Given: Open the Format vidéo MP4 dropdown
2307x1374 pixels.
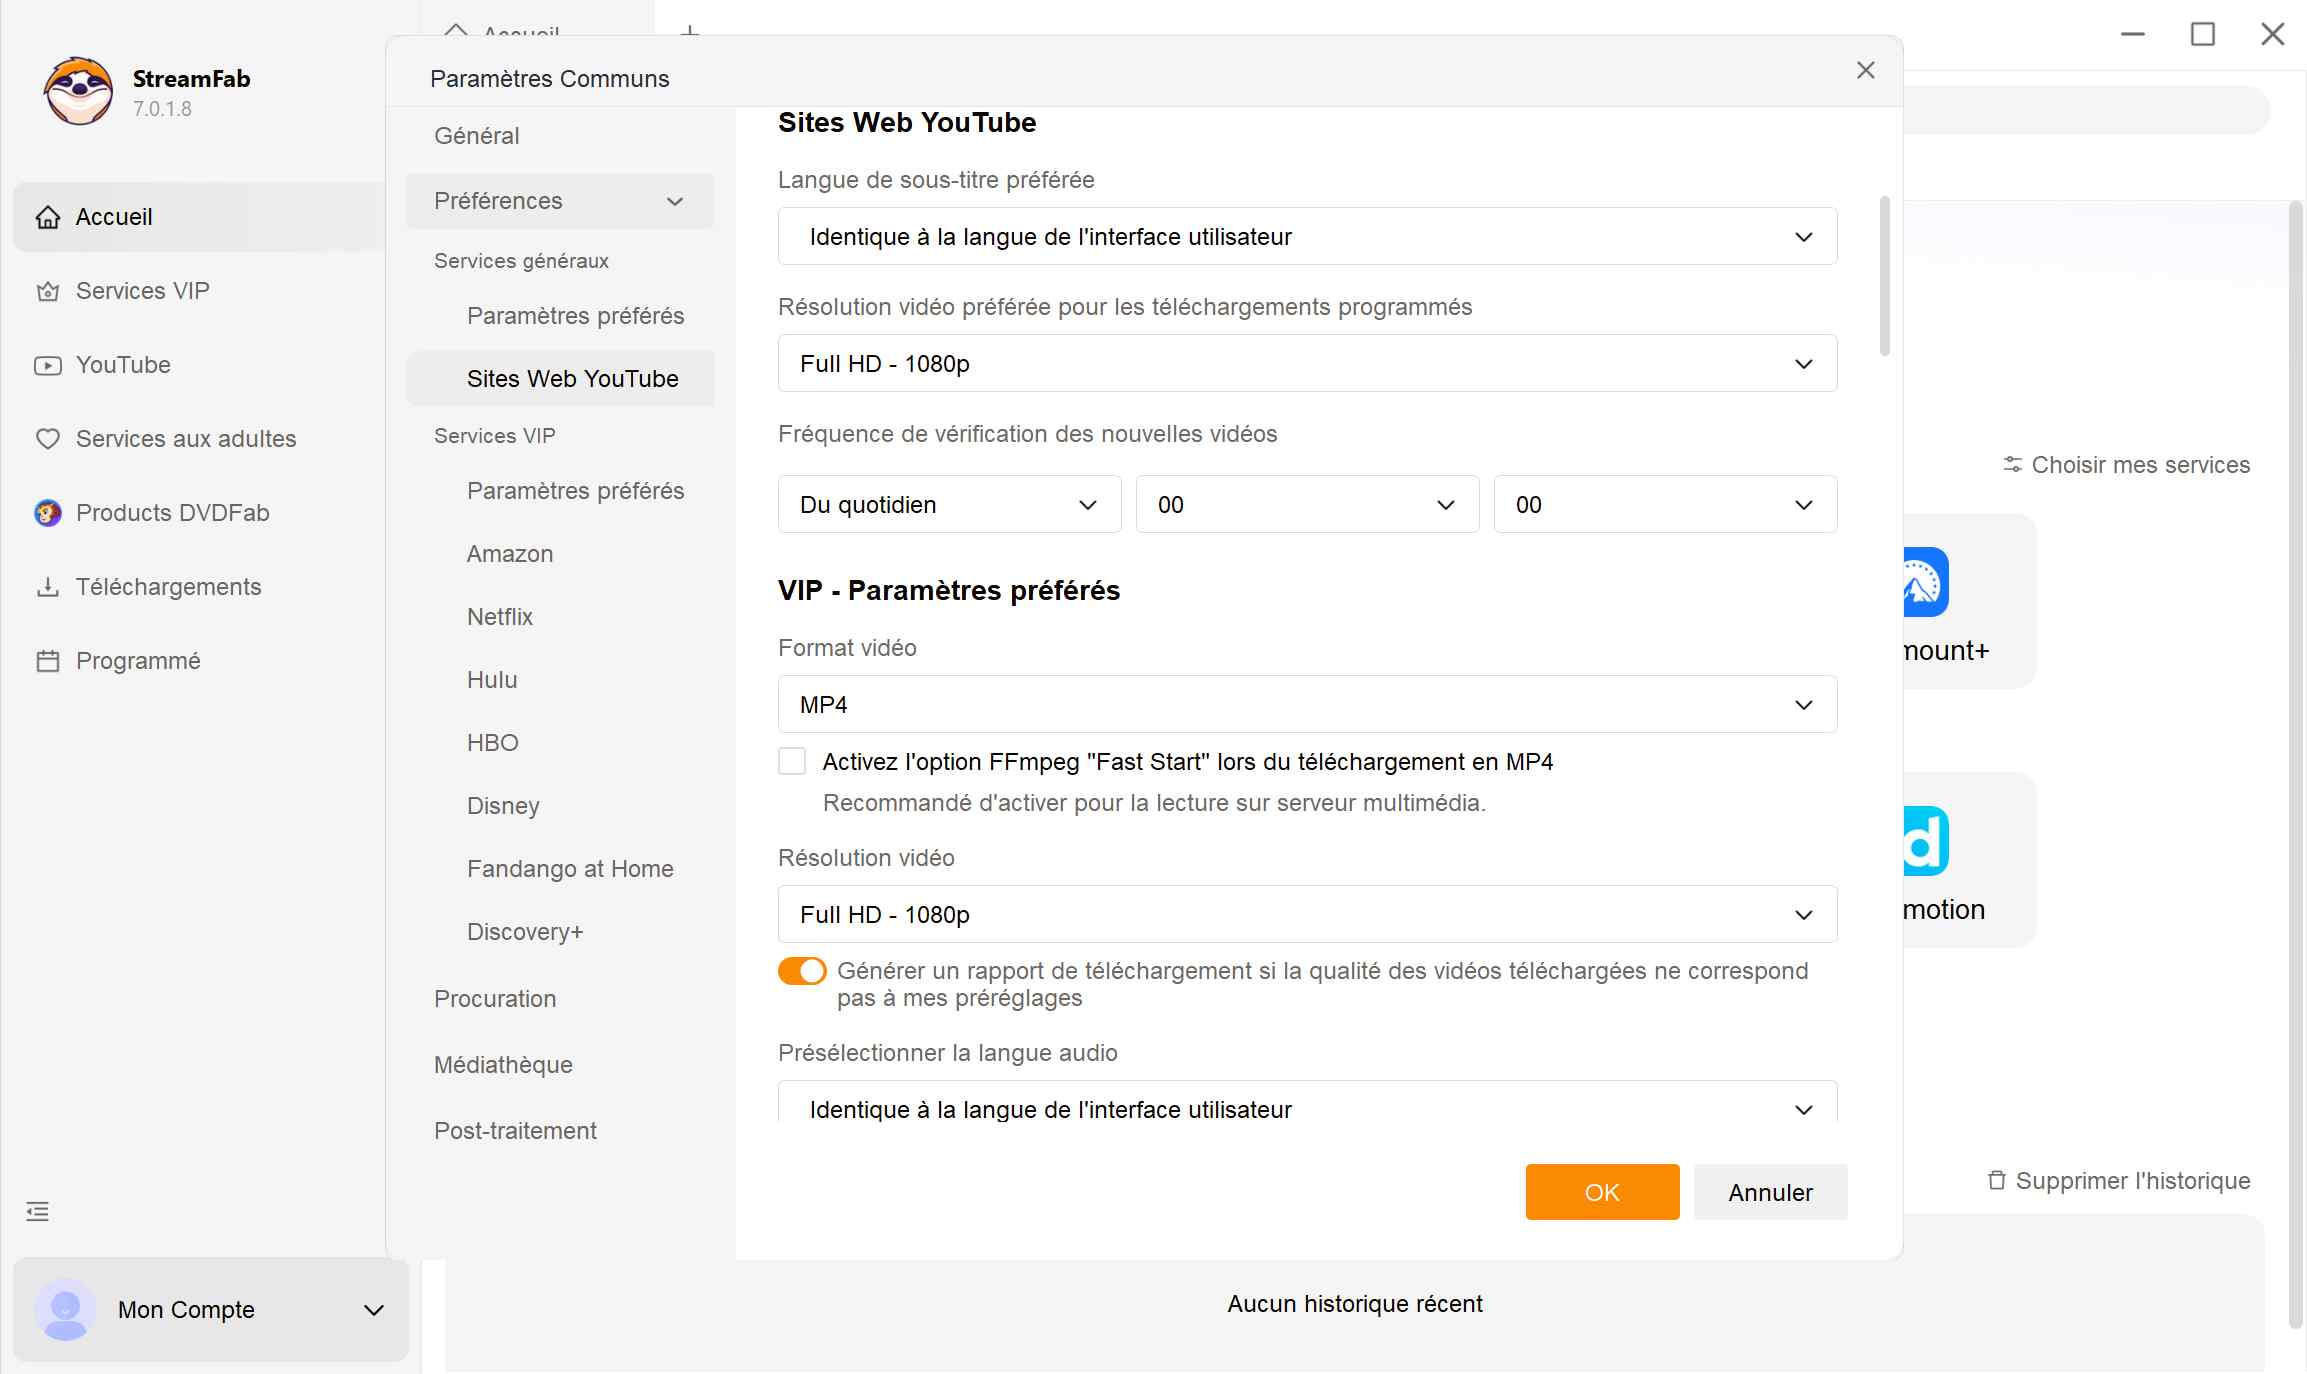Looking at the screenshot, I should pyautogui.click(x=1306, y=704).
